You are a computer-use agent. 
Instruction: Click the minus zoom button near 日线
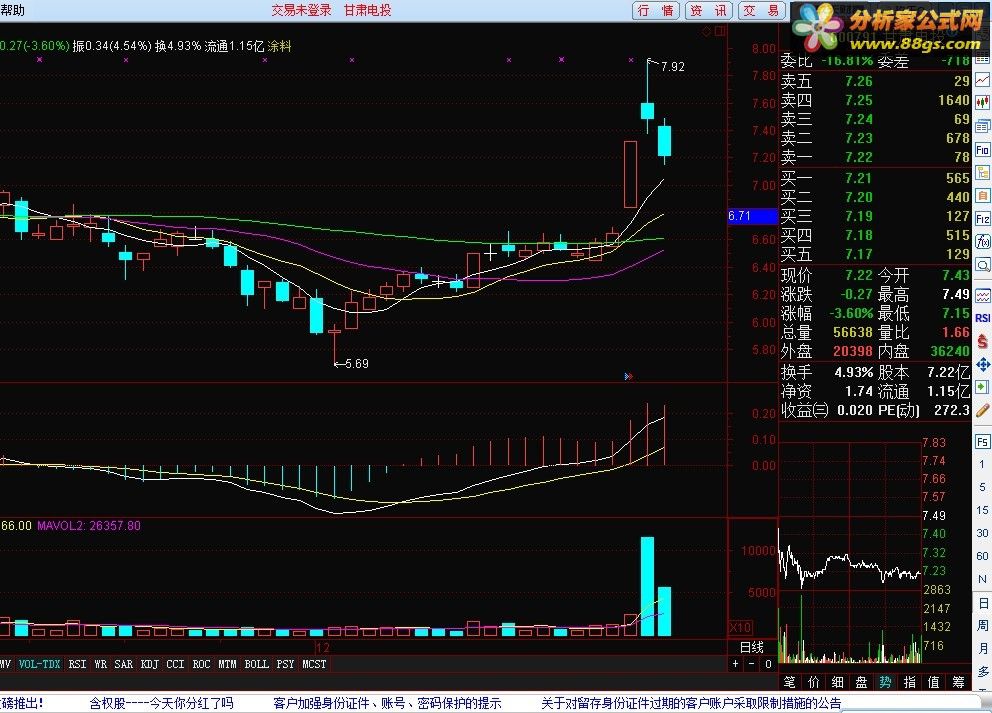pos(752,664)
